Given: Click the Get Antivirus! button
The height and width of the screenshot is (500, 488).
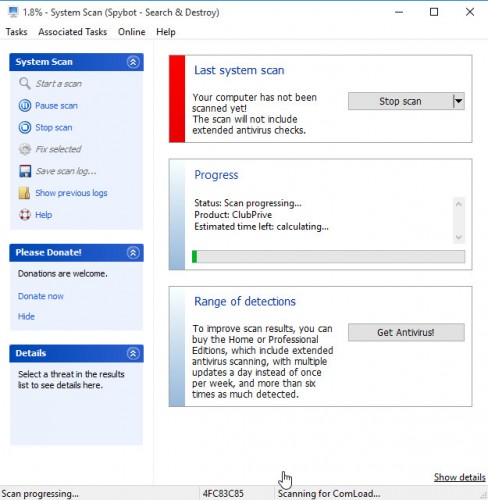Looking at the screenshot, I should (406, 332).
